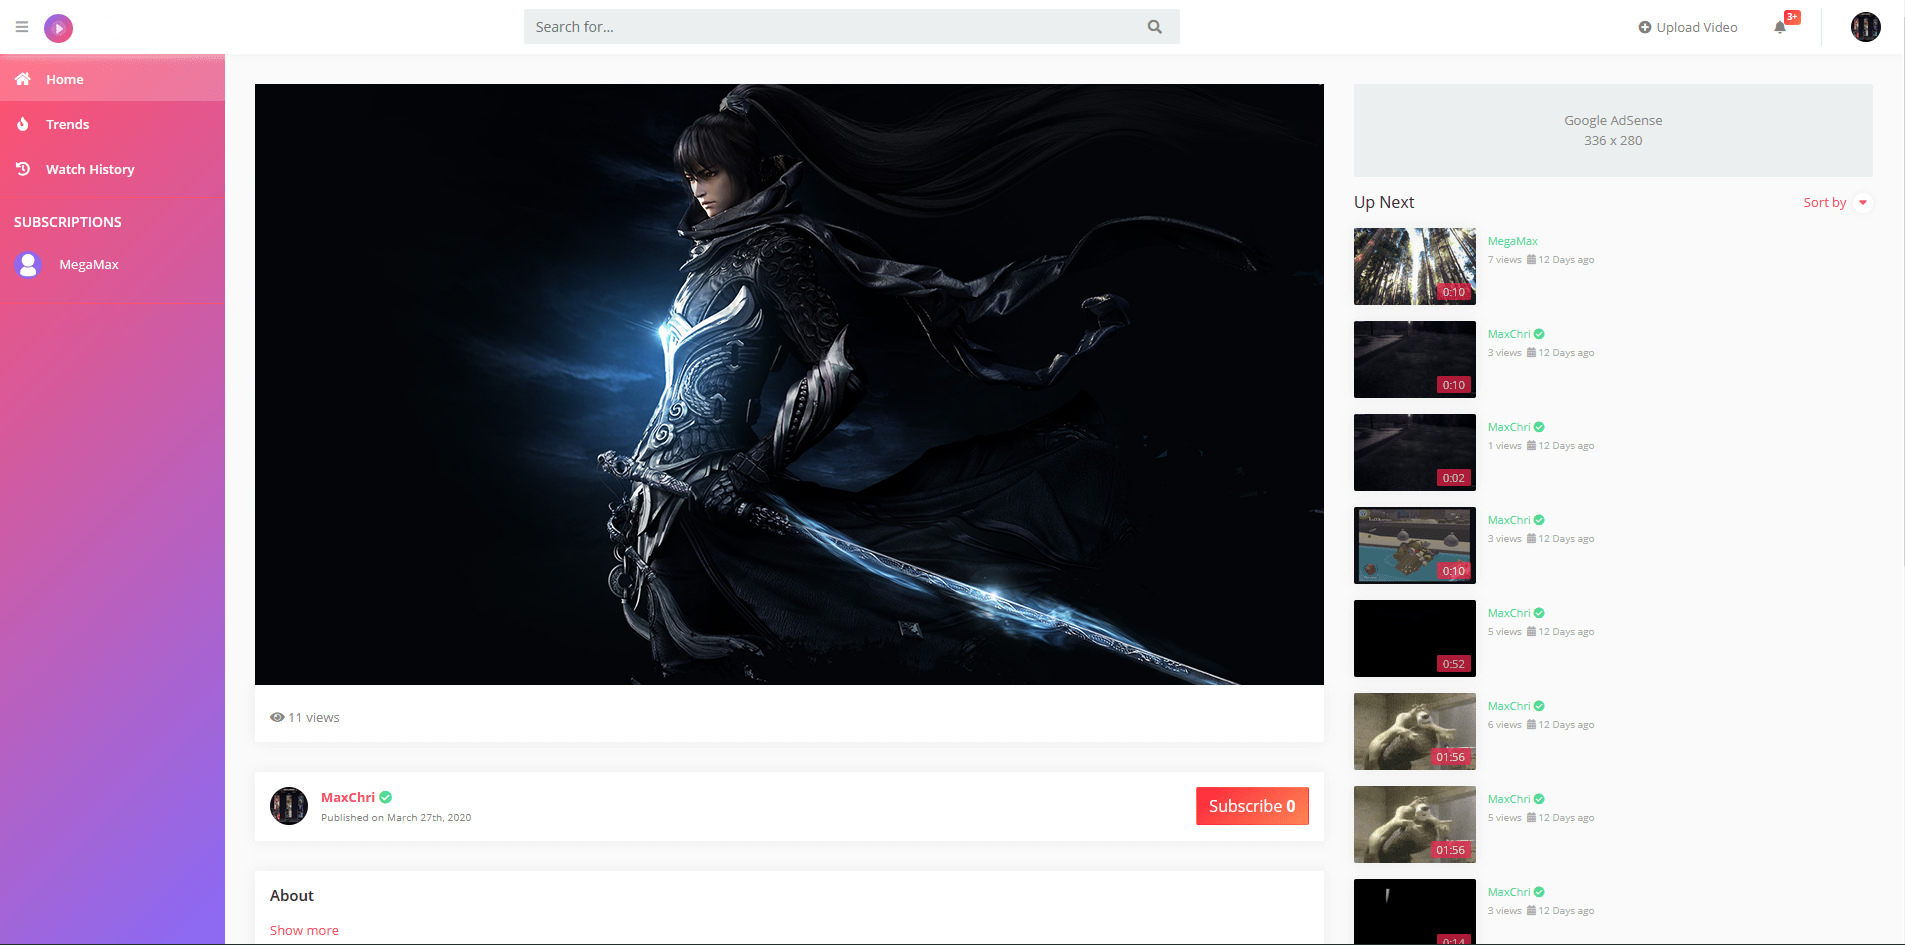Click 'Published on March 27th, 2020' text
The width and height of the screenshot is (1905, 945).
point(396,818)
